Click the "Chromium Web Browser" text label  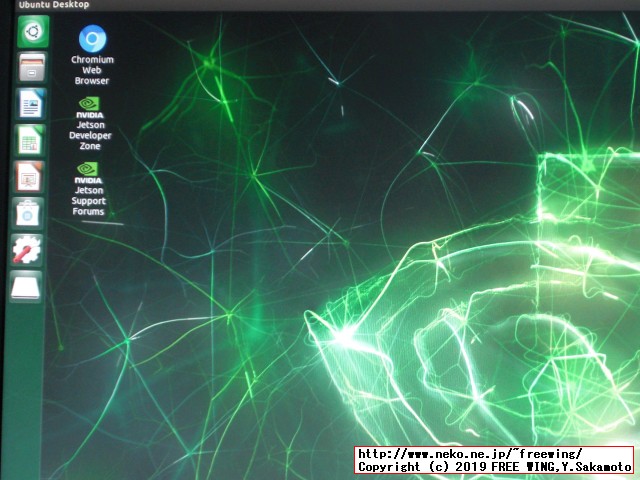[92, 70]
